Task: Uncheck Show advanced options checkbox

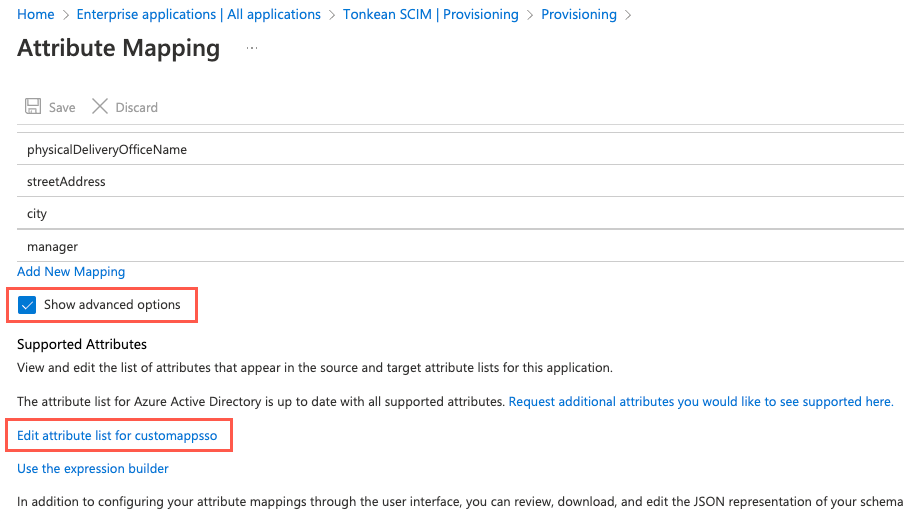Action: point(27,305)
